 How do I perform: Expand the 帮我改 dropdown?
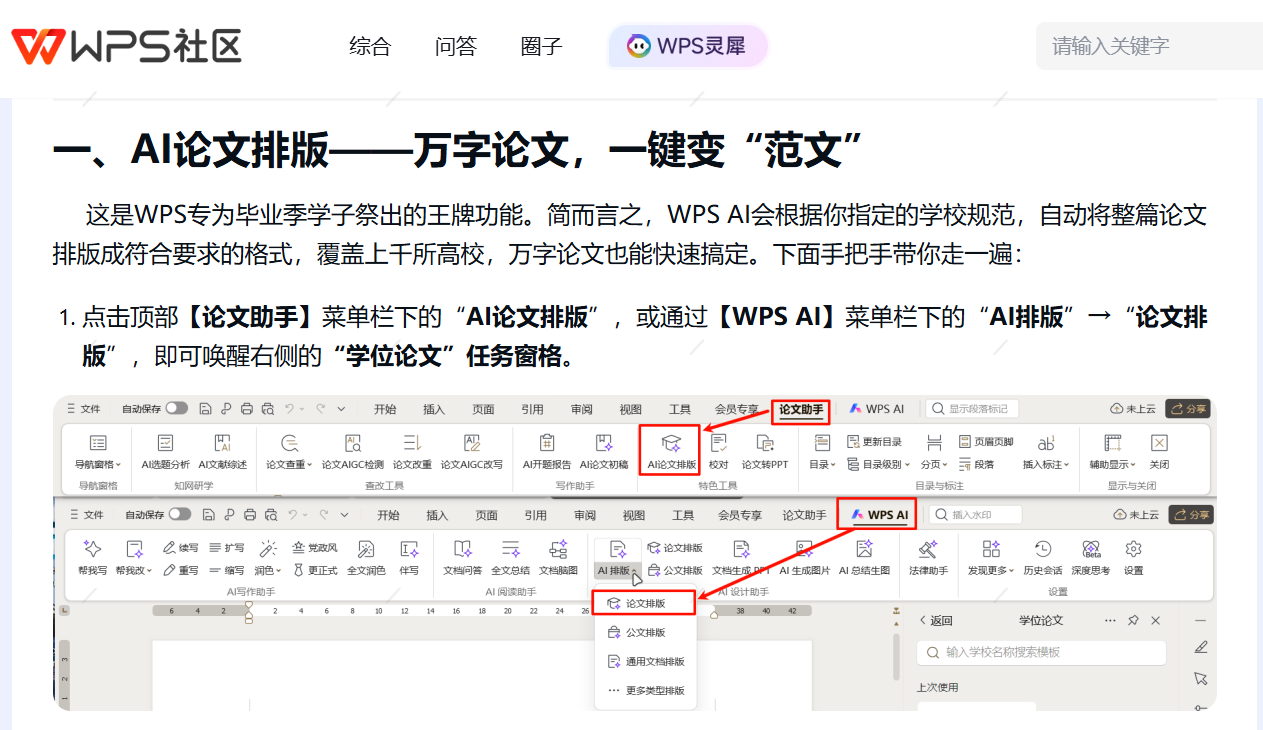click(x=133, y=557)
